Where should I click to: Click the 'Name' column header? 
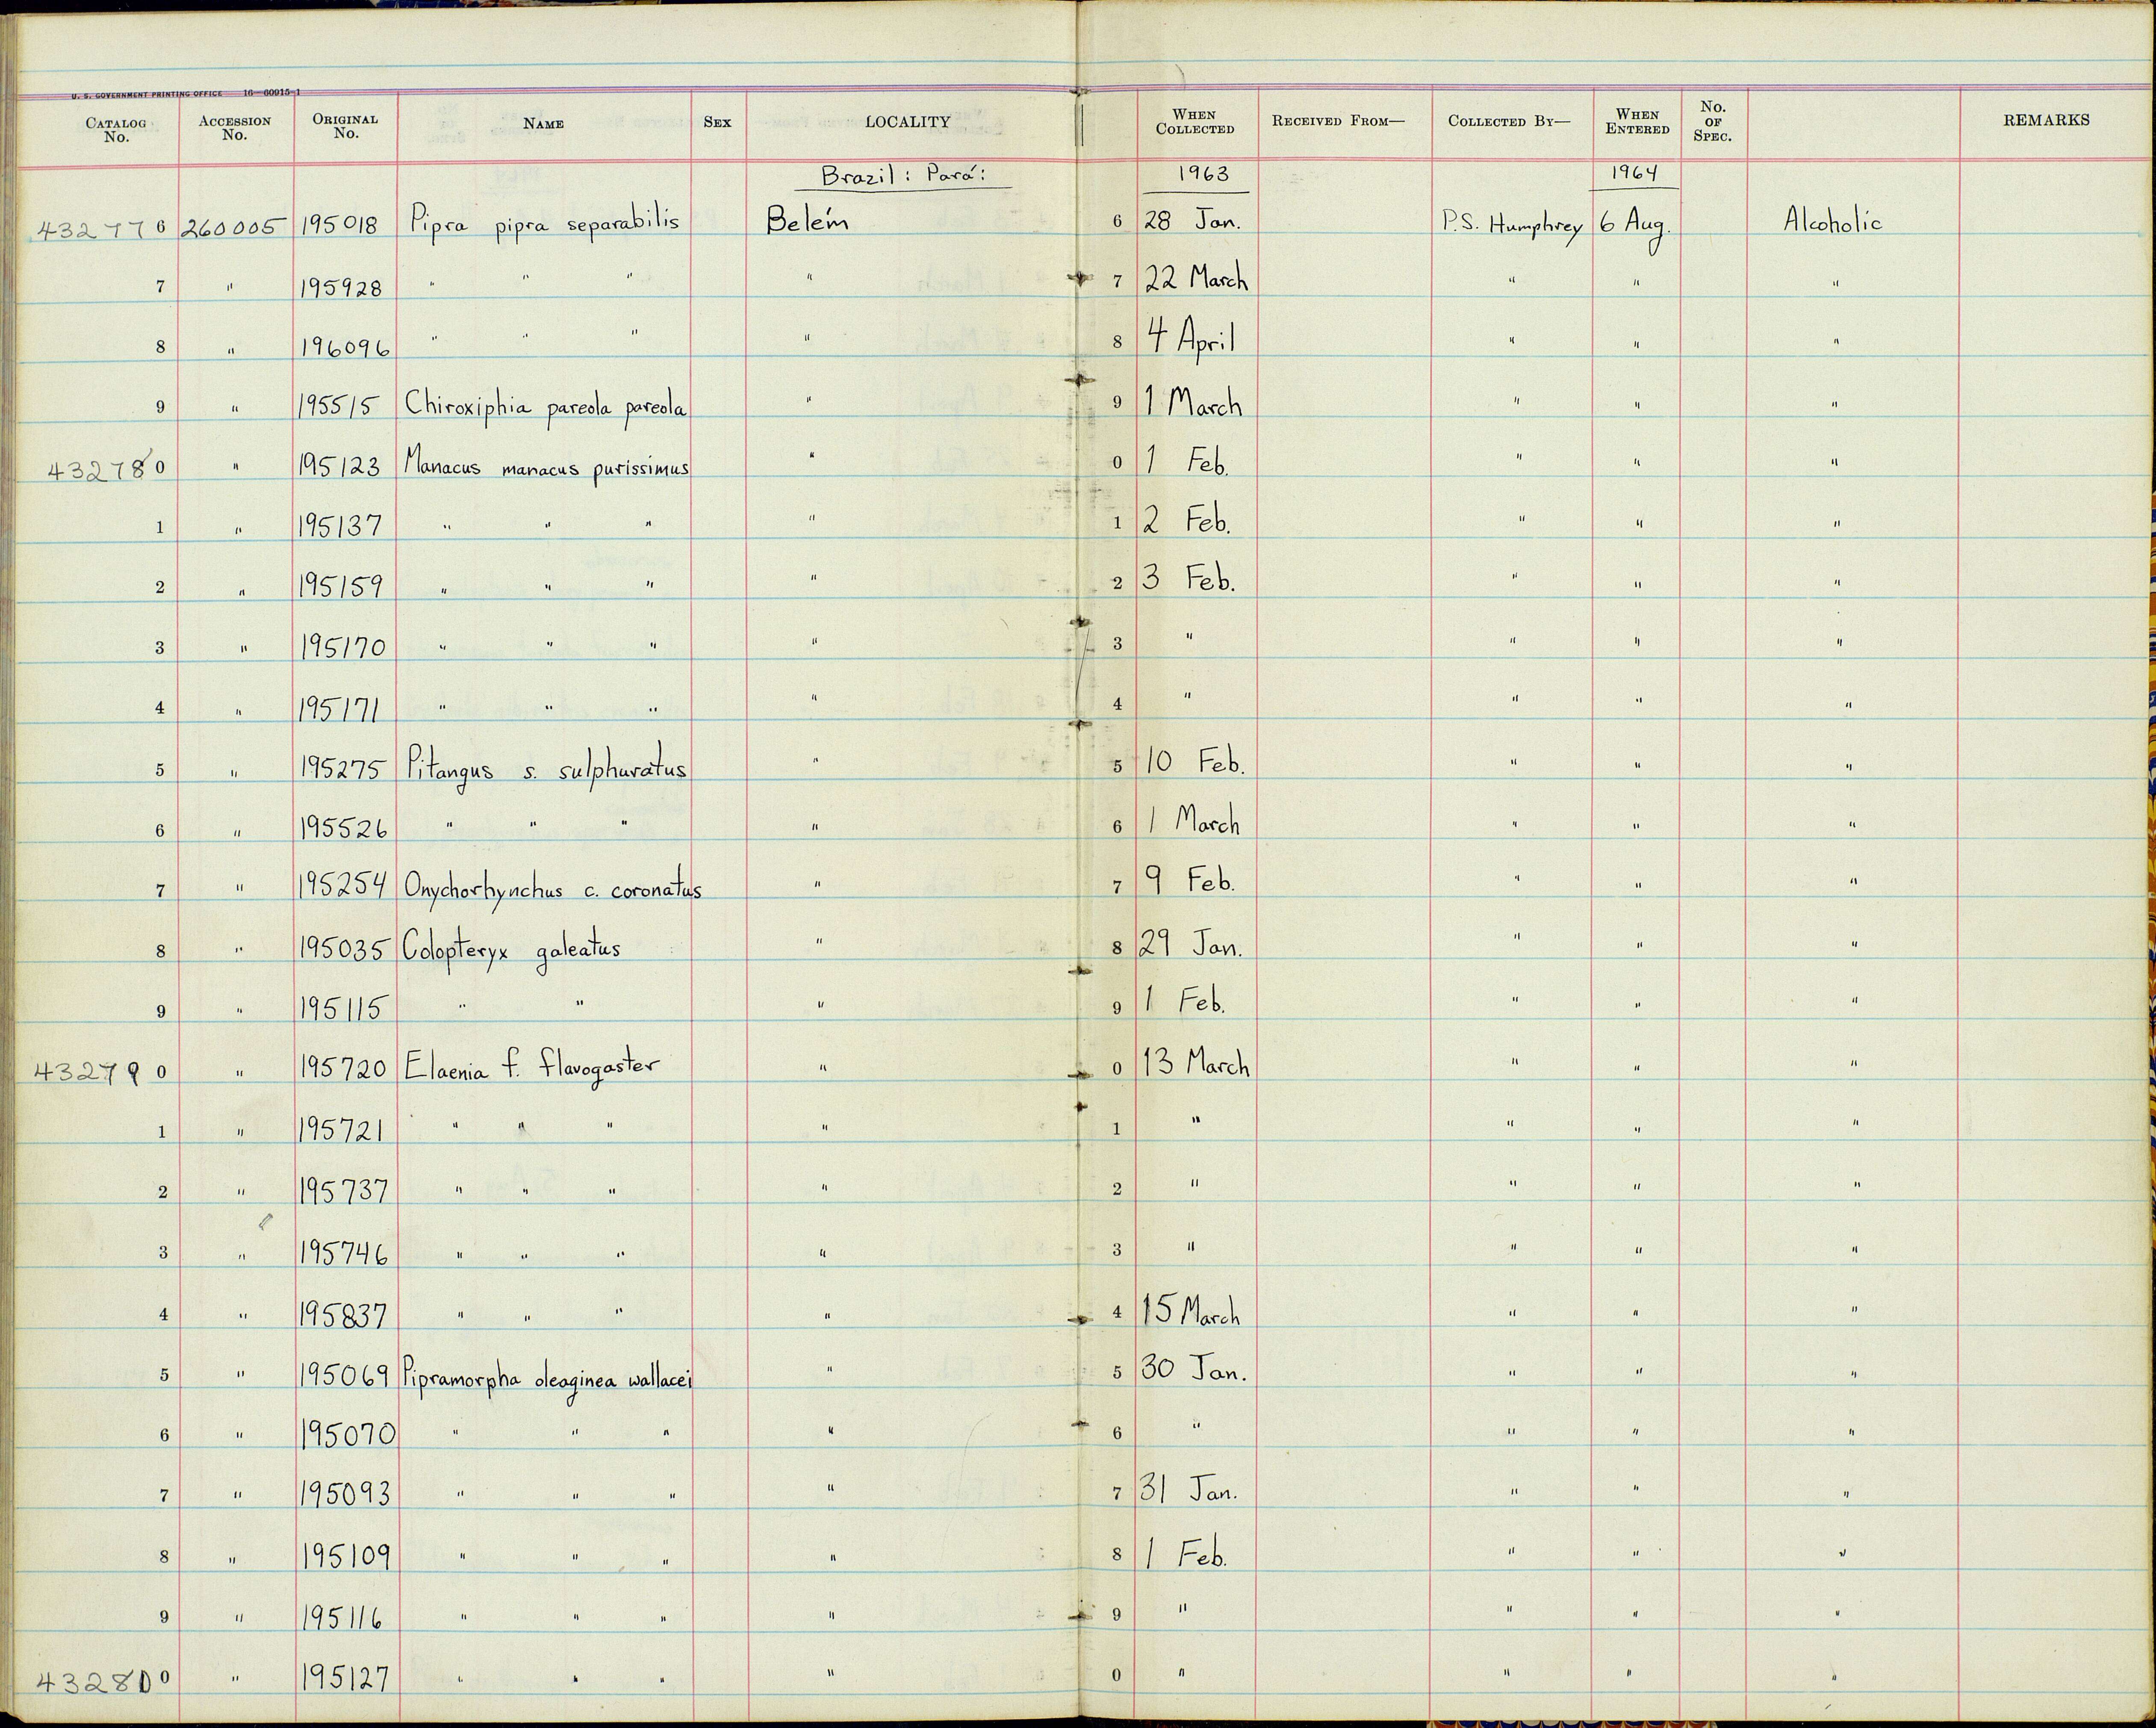(544, 124)
